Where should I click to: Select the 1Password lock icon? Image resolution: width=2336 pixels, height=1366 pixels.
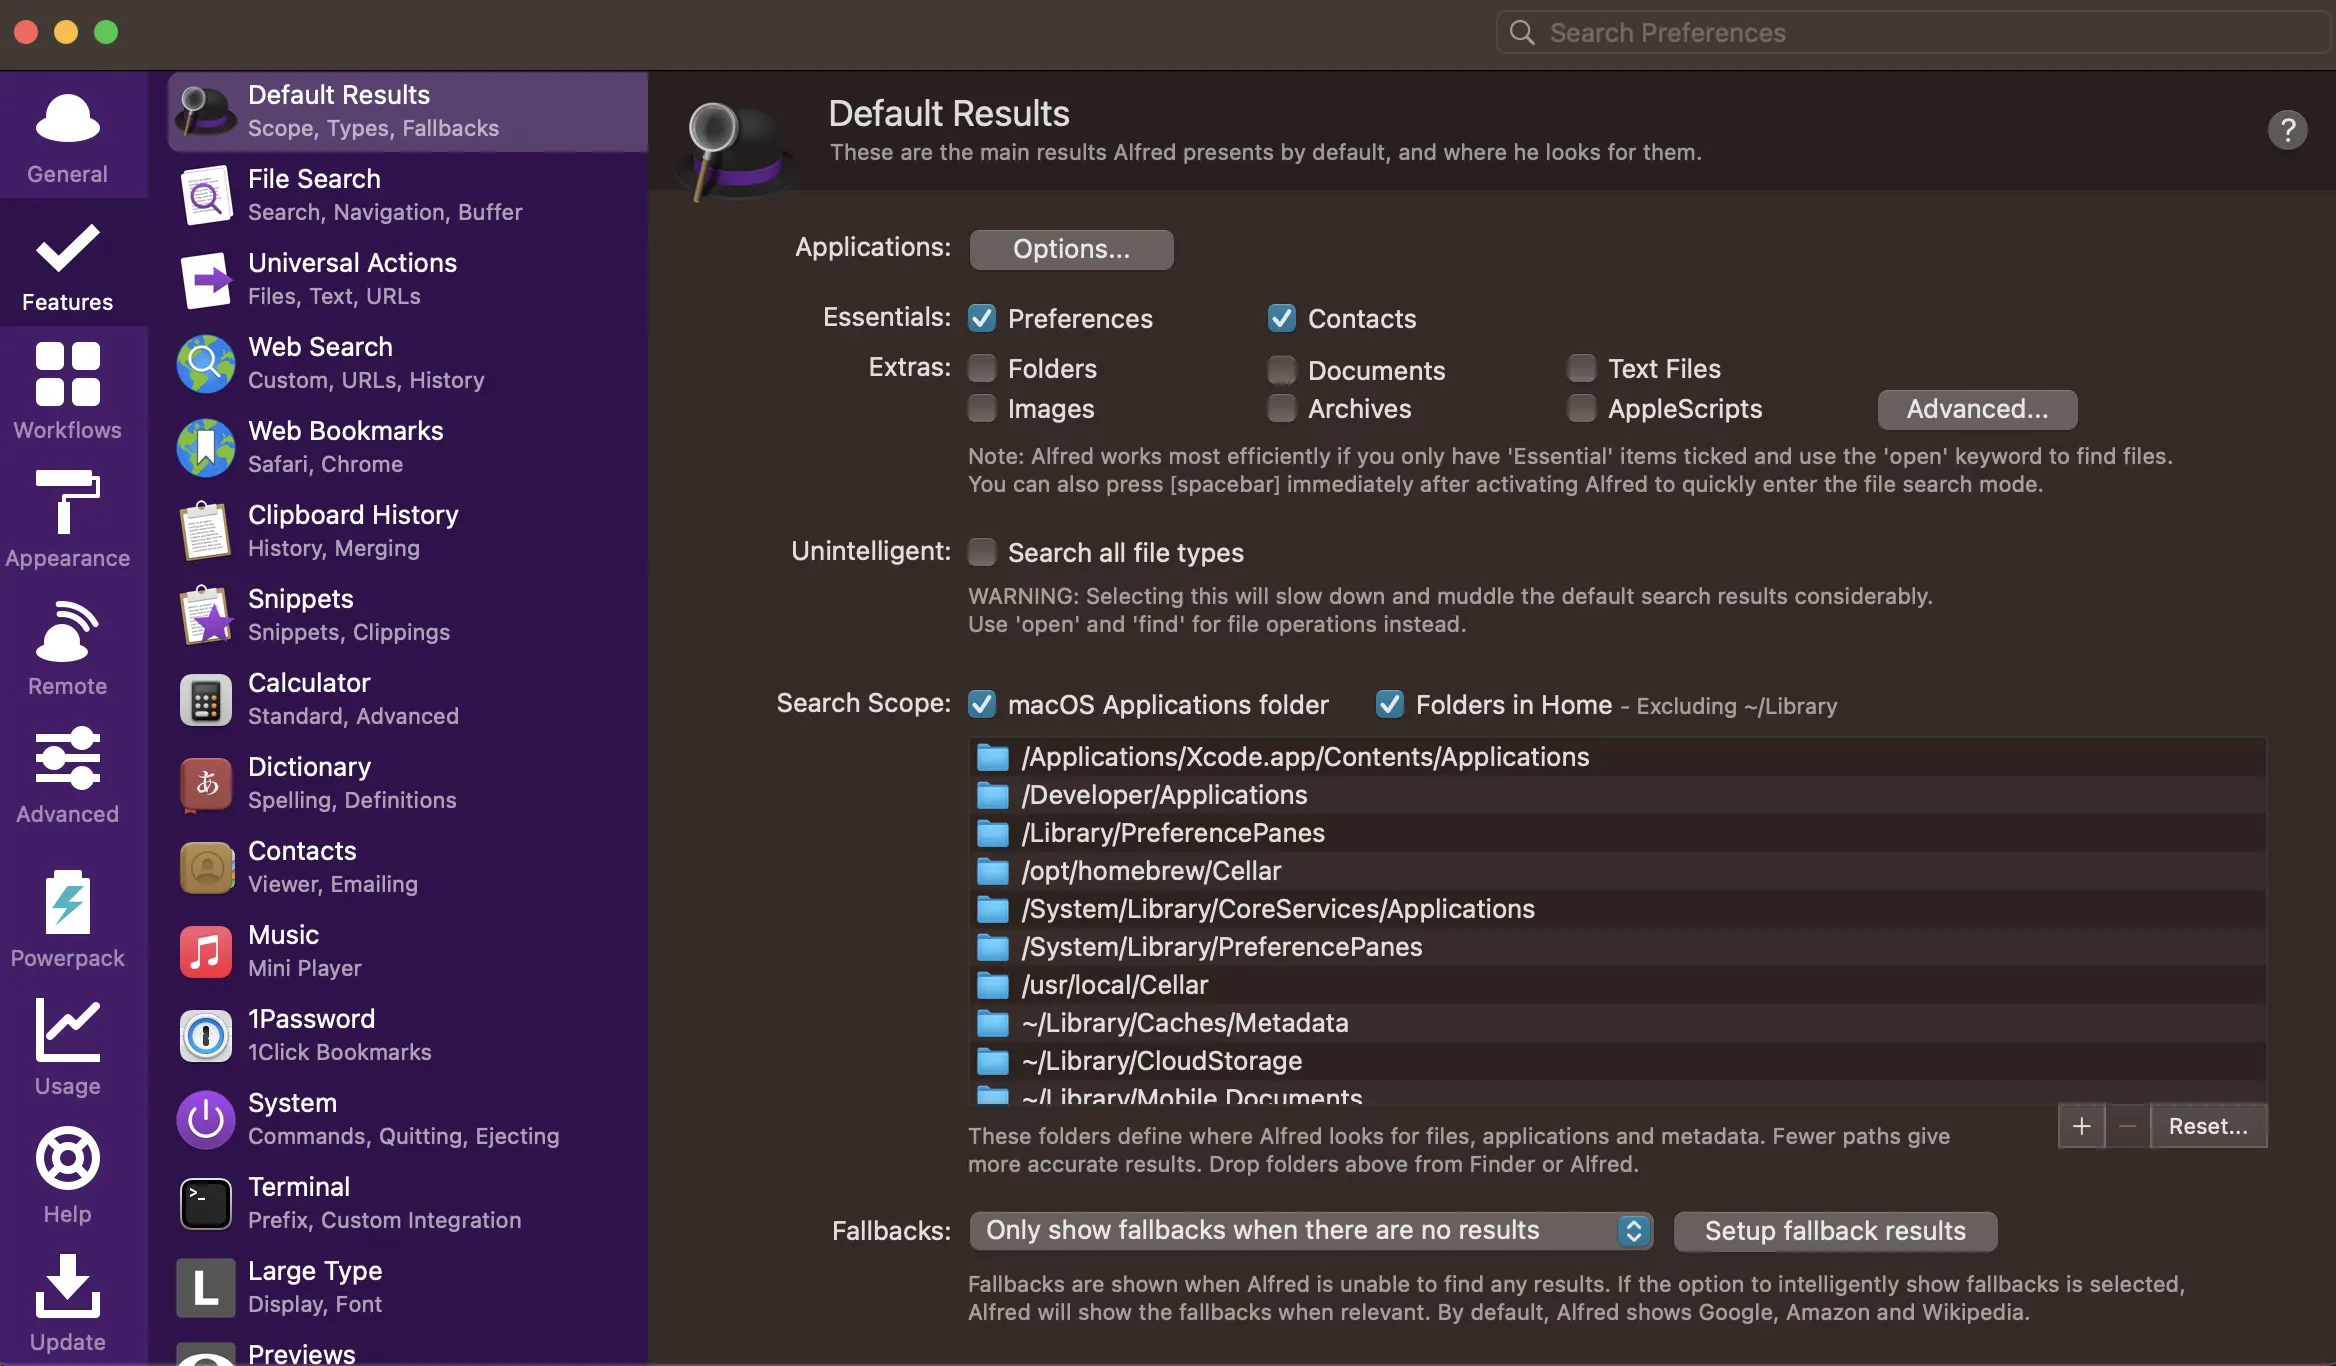pyautogui.click(x=206, y=1035)
